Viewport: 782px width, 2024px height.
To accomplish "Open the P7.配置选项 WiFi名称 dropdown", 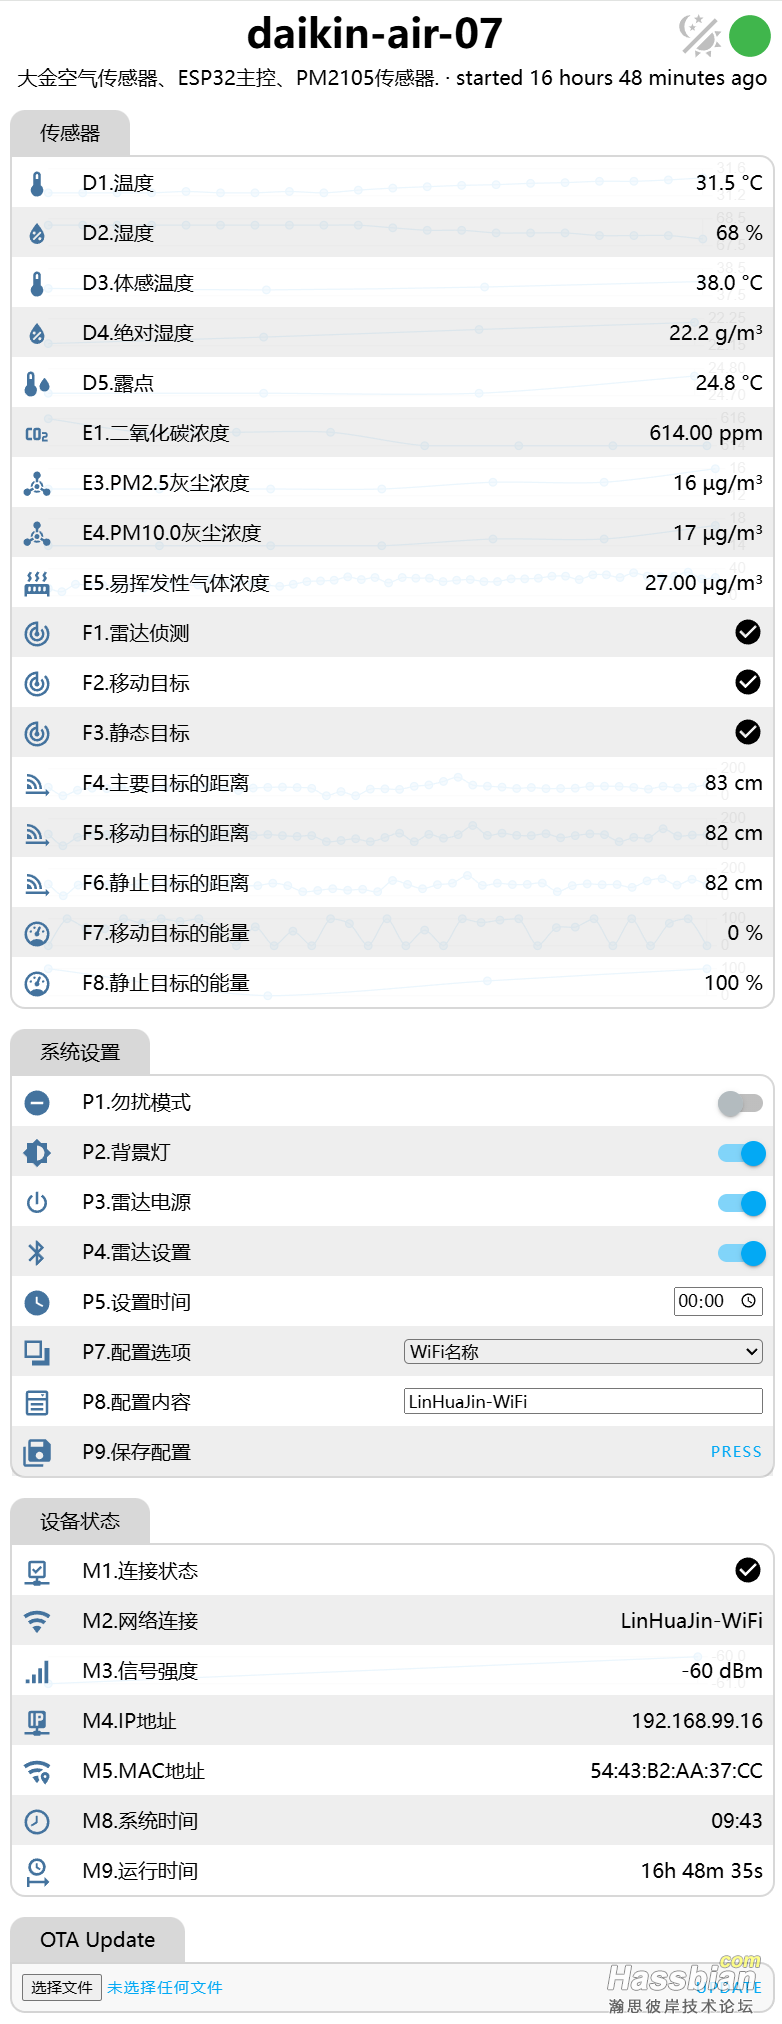I will pos(583,1352).
